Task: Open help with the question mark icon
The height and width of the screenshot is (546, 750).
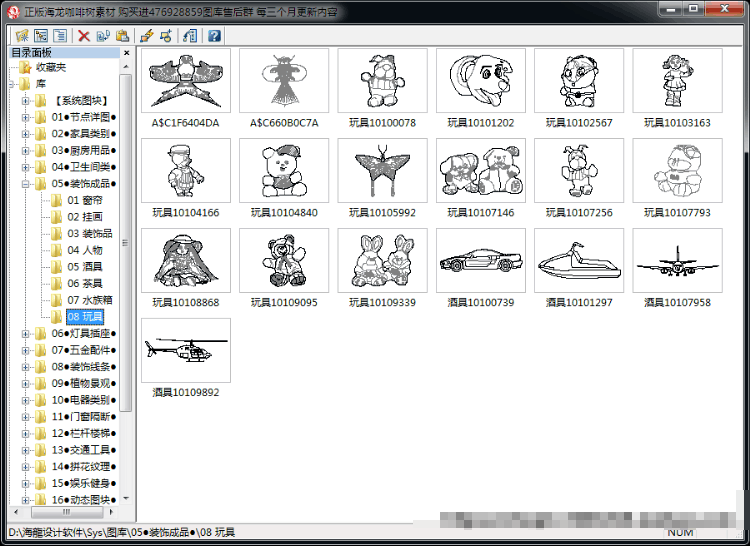Action: pyautogui.click(x=214, y=35)
